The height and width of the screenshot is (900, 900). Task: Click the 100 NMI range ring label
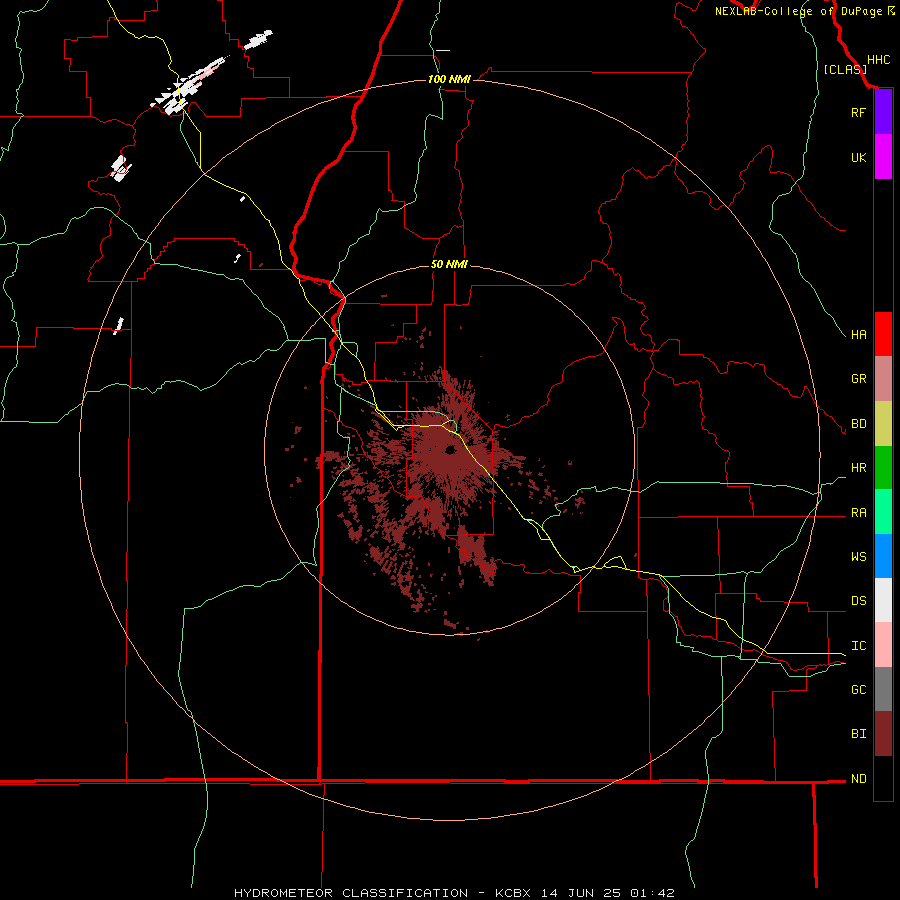click(x=449, y=79)
